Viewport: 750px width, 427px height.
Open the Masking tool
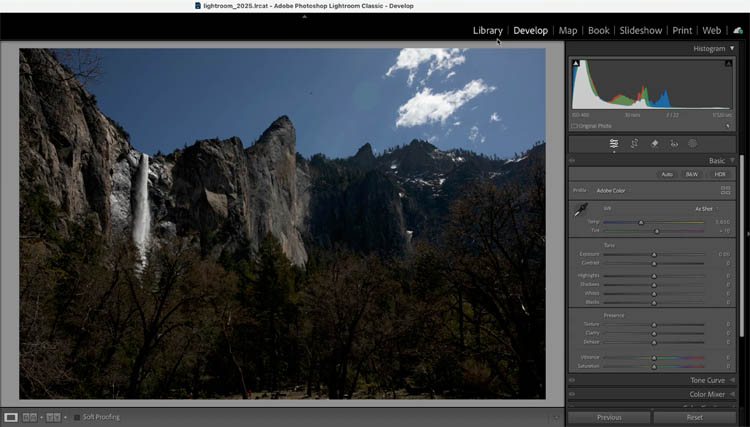(x=692, y=144)
